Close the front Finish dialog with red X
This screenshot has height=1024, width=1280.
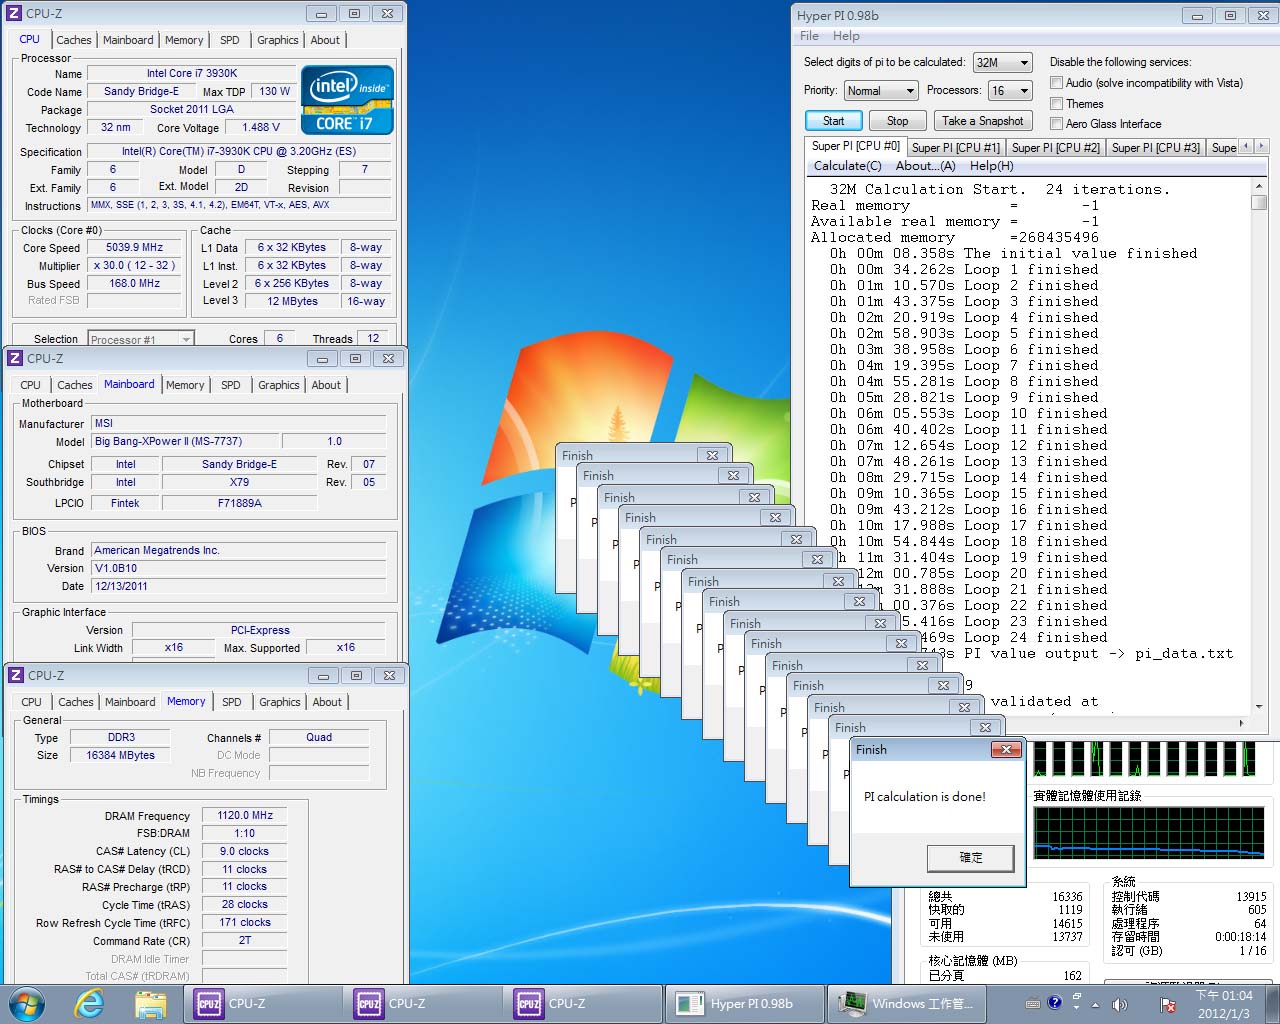pos(1006,749)
